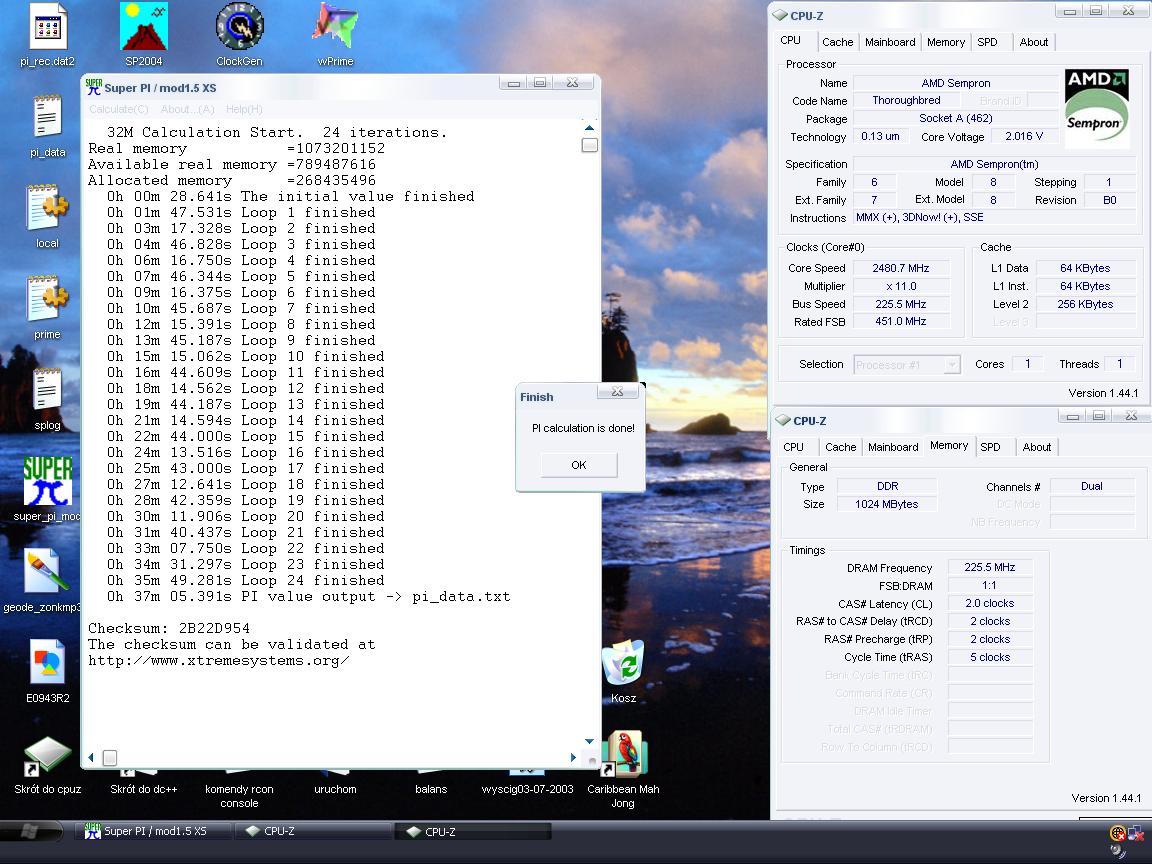Open the Help(H) menu in Super PI
The width and height of the screenshot is (1152, 864).
tap(244, 109)
